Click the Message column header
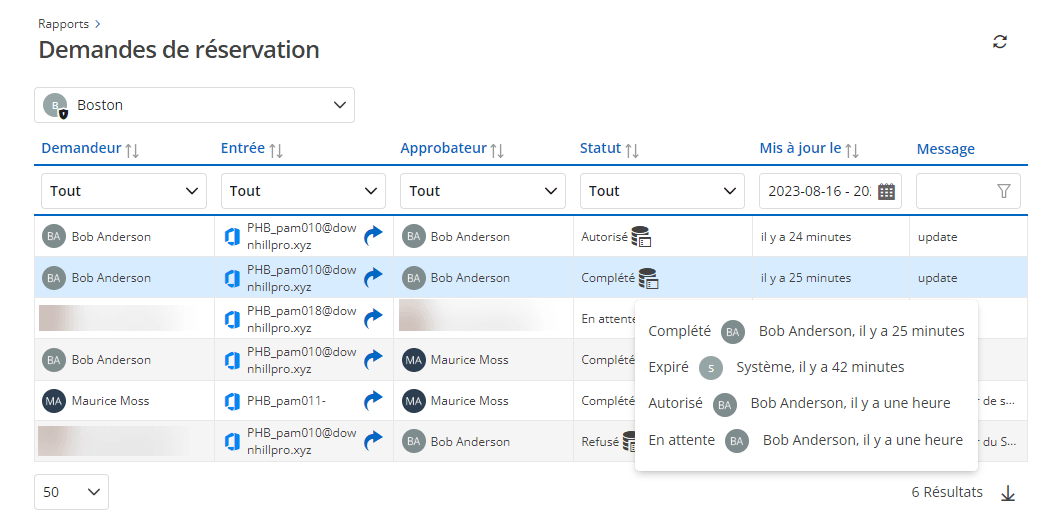This screenshot has width=1059, height=526. [945, 149]
